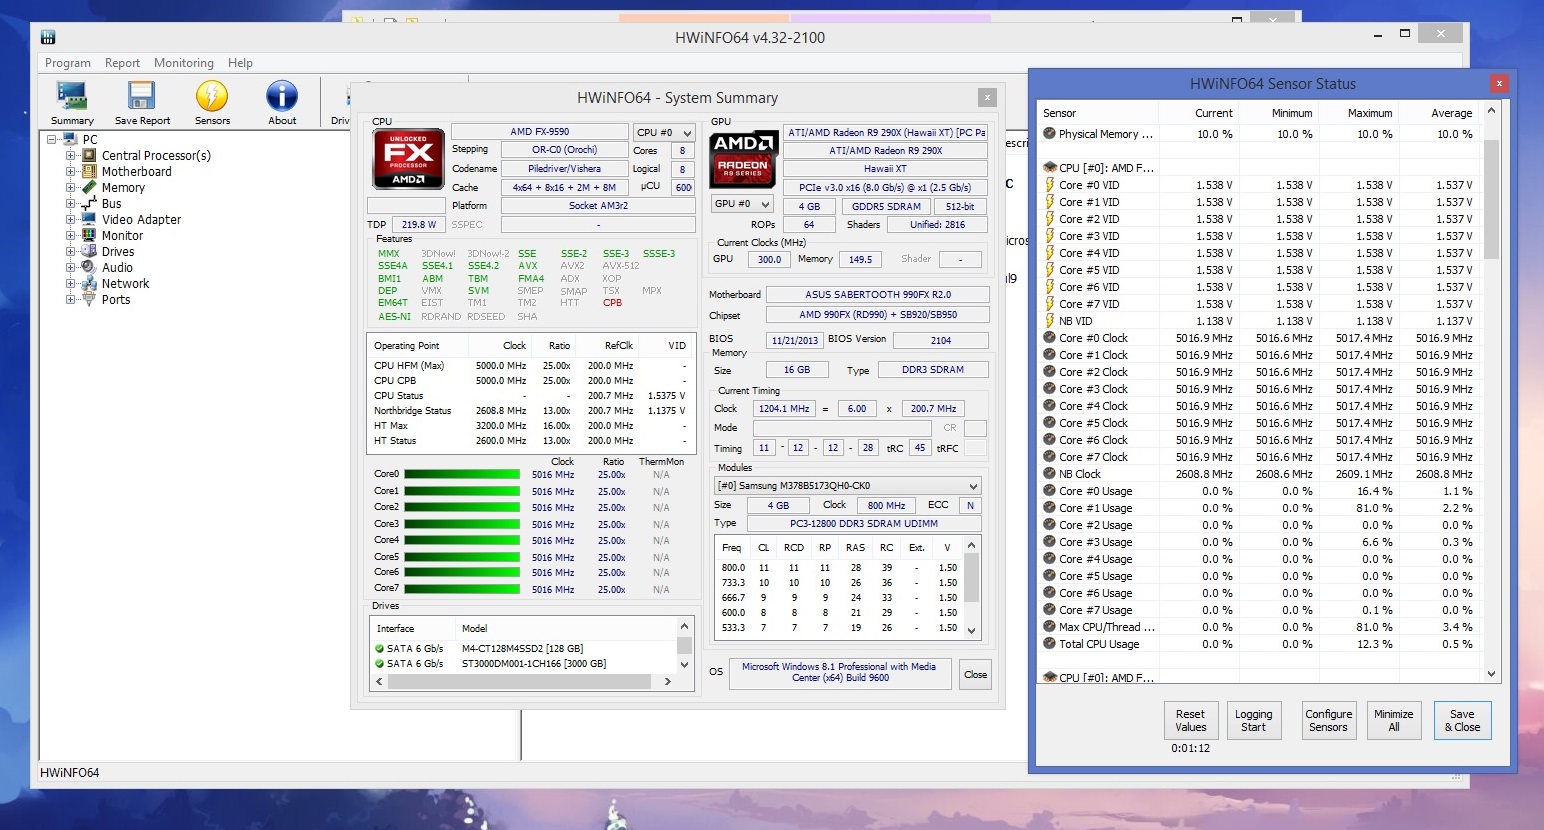Open the Program menu
The image size is (1544, 830).
tap(68, 63)
